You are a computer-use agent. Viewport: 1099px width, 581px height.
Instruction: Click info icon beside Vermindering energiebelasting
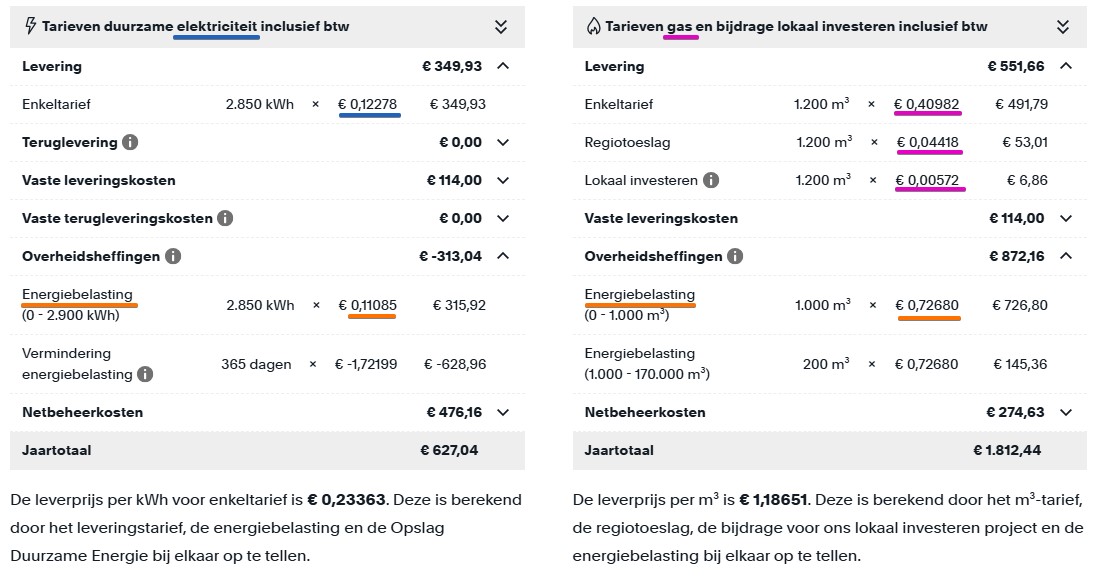(147, 375)
